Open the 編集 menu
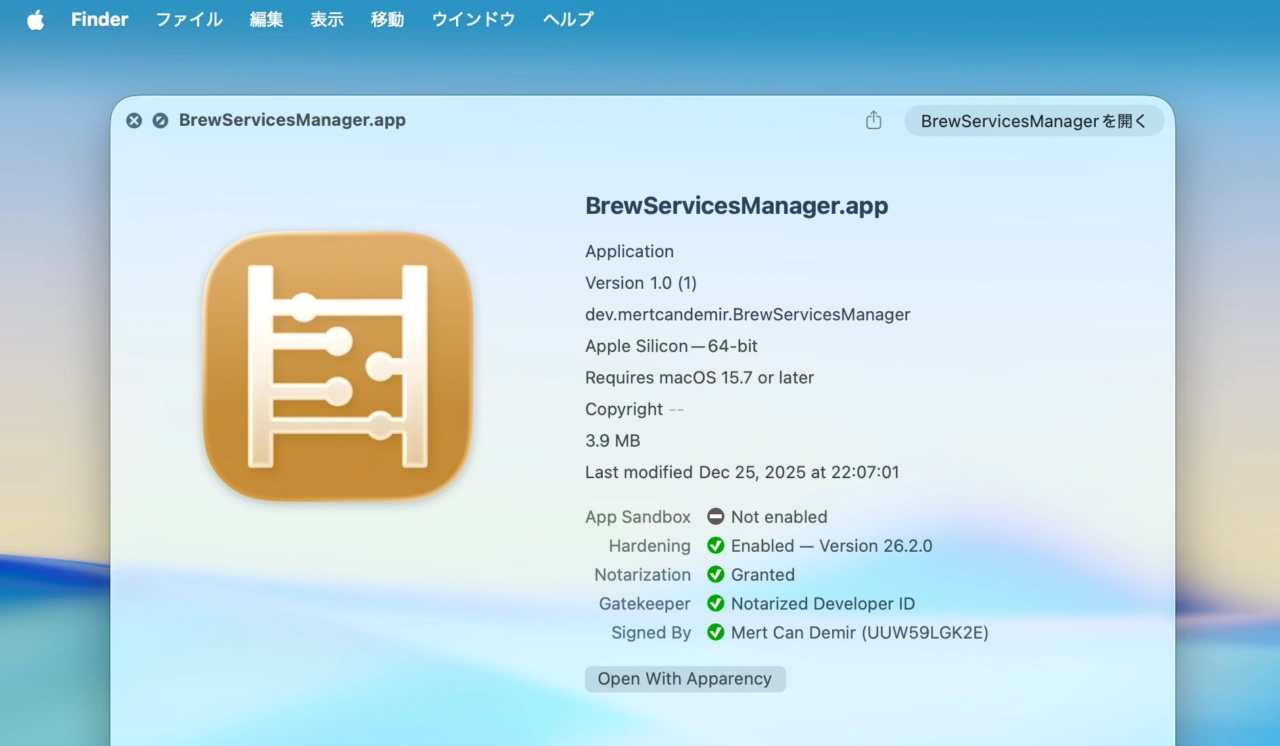 (265, 19)
